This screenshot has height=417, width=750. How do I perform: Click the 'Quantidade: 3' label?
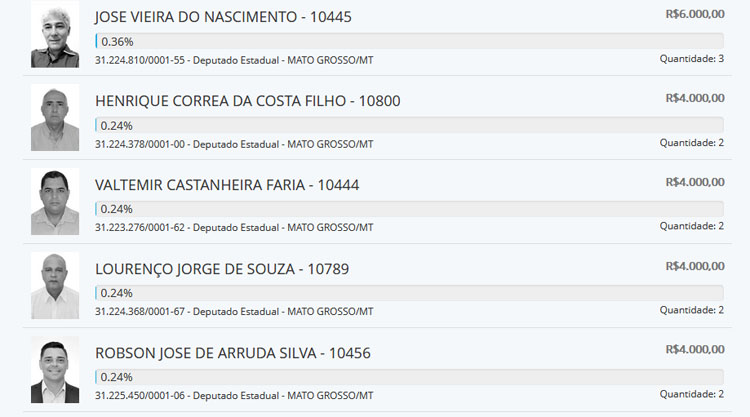pyautogui.click(x=691, y=59)
